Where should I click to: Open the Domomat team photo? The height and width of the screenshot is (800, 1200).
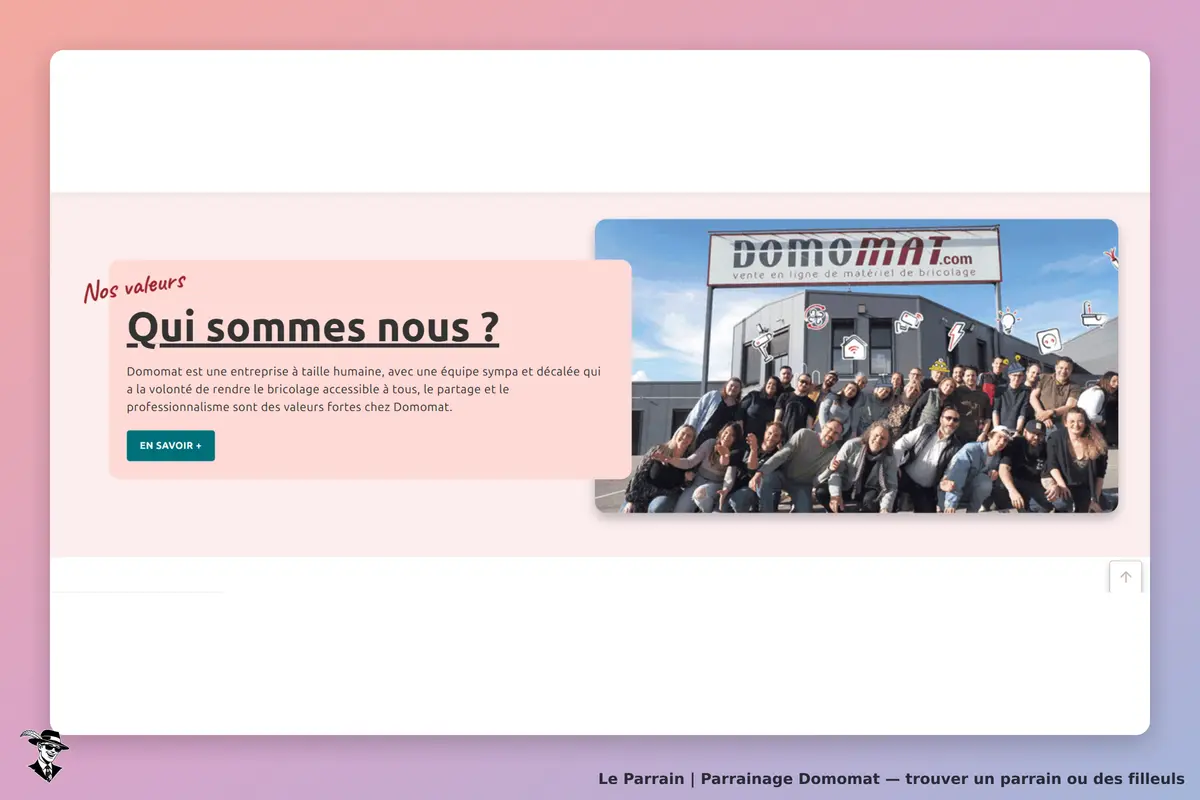tap(856, 366)
